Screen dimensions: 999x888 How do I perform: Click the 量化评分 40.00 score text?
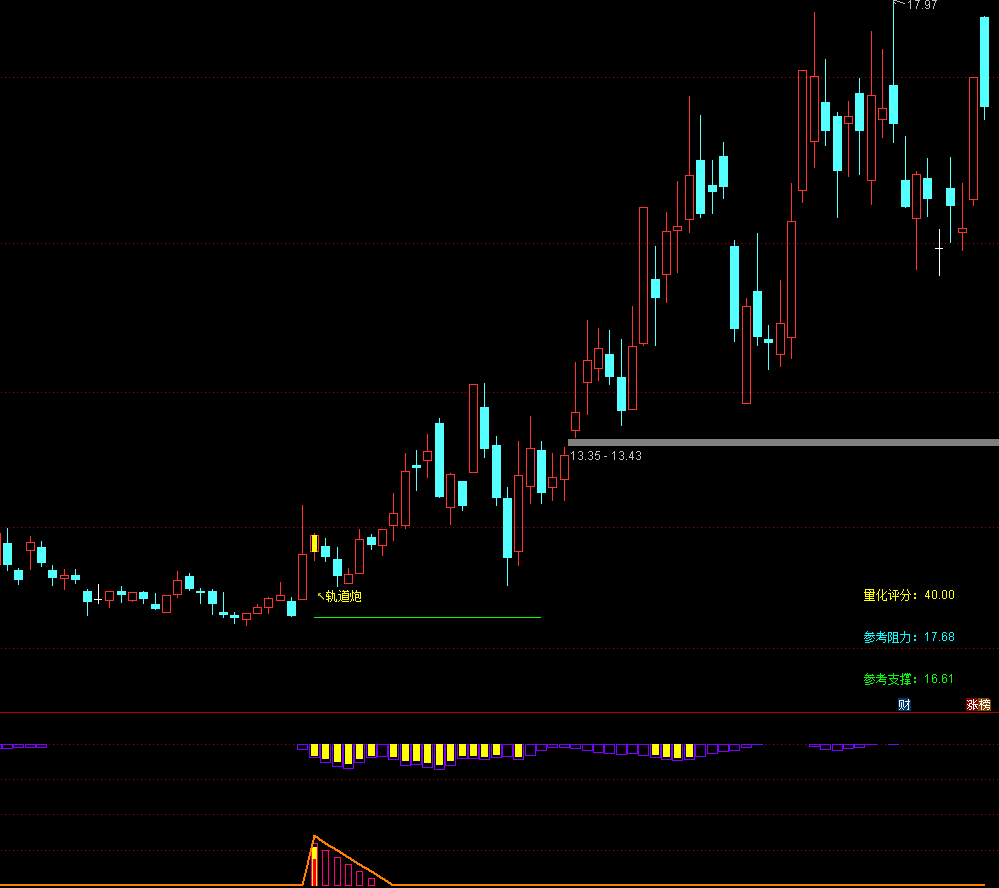[x=909, y=595]
